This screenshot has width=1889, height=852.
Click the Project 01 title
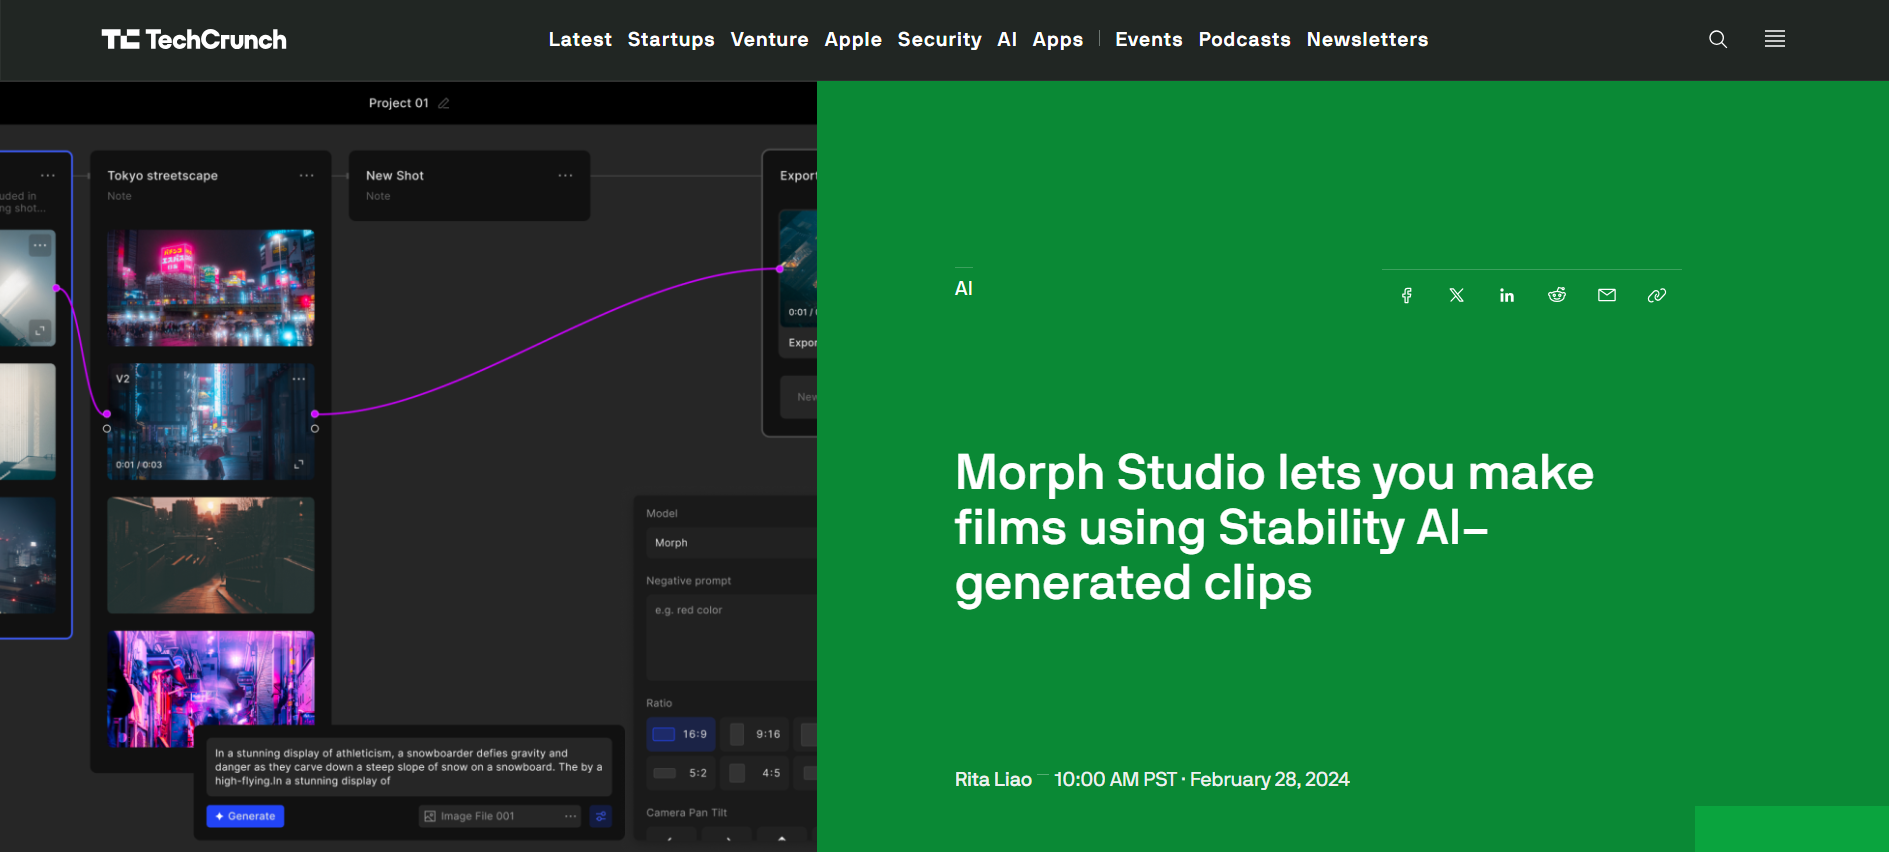[399, 103]
